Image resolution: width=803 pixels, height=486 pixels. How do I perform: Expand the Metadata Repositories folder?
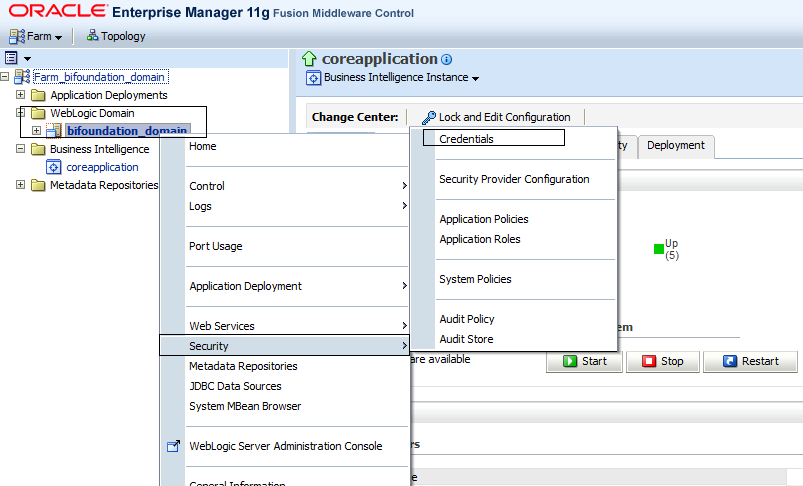[20, 184]
